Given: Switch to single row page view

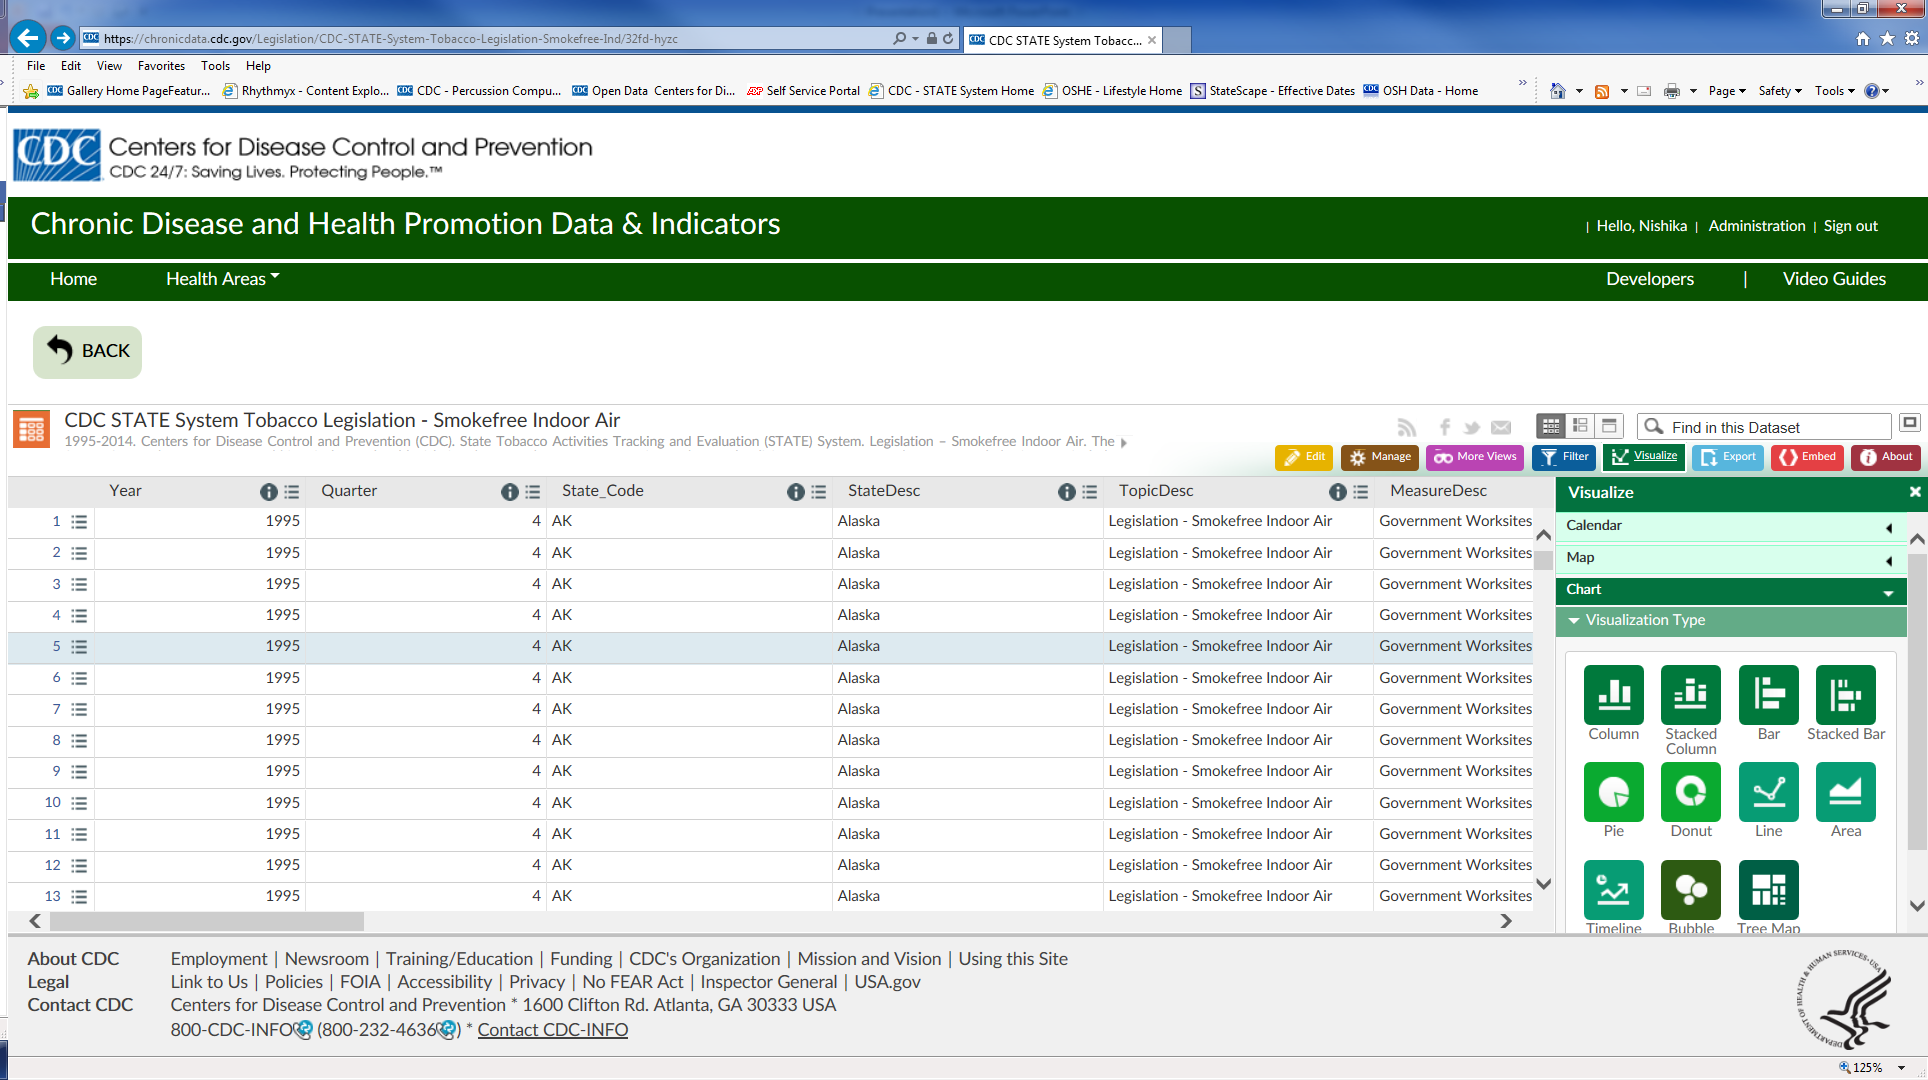Looking at the screenshot, I should tap(1609, 426).
